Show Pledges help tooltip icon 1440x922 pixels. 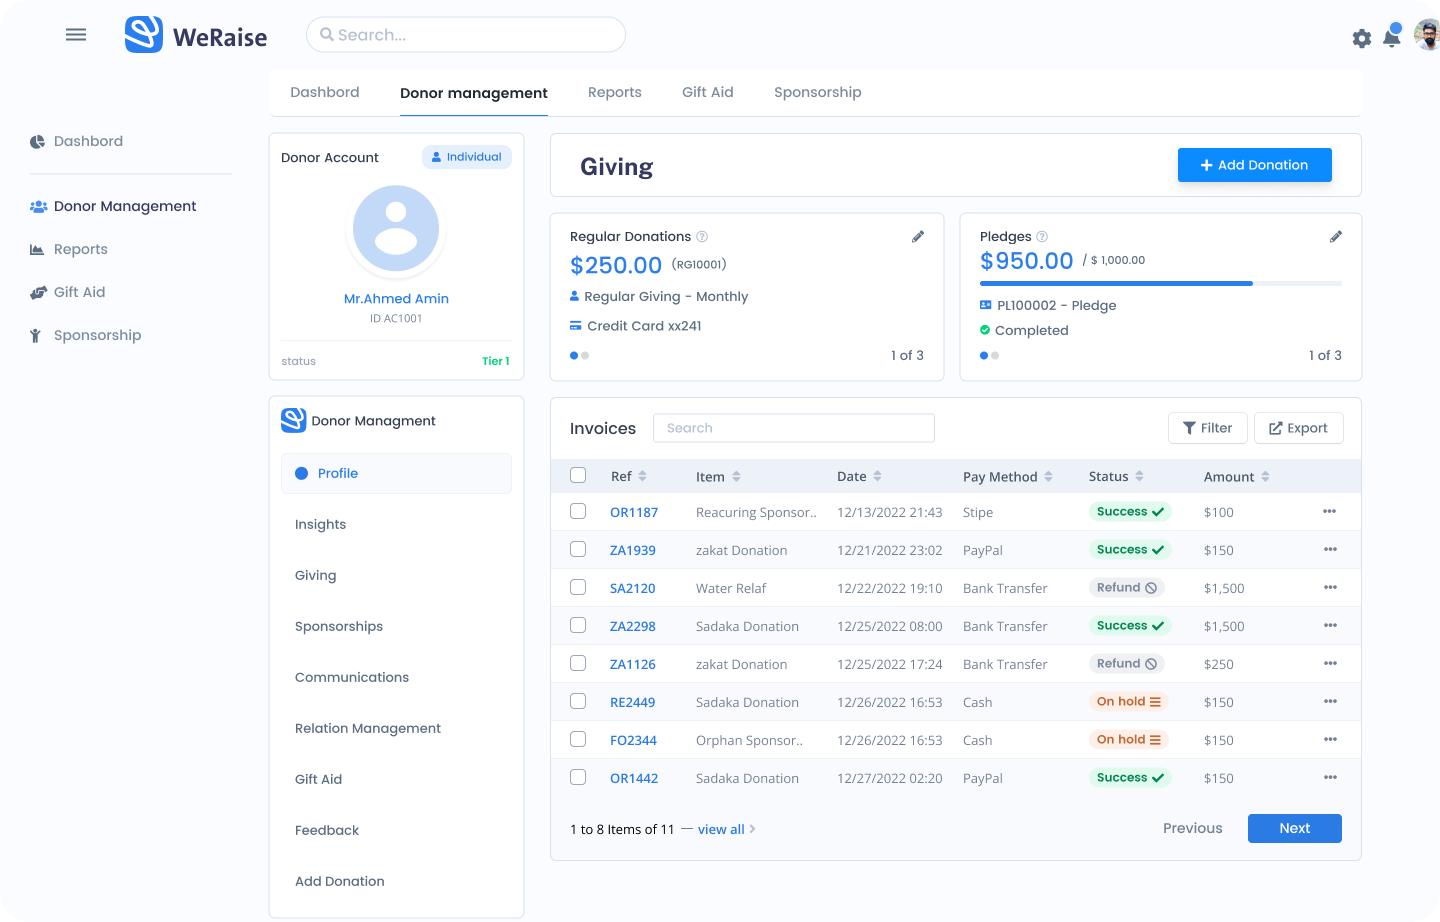point(1042,237)
